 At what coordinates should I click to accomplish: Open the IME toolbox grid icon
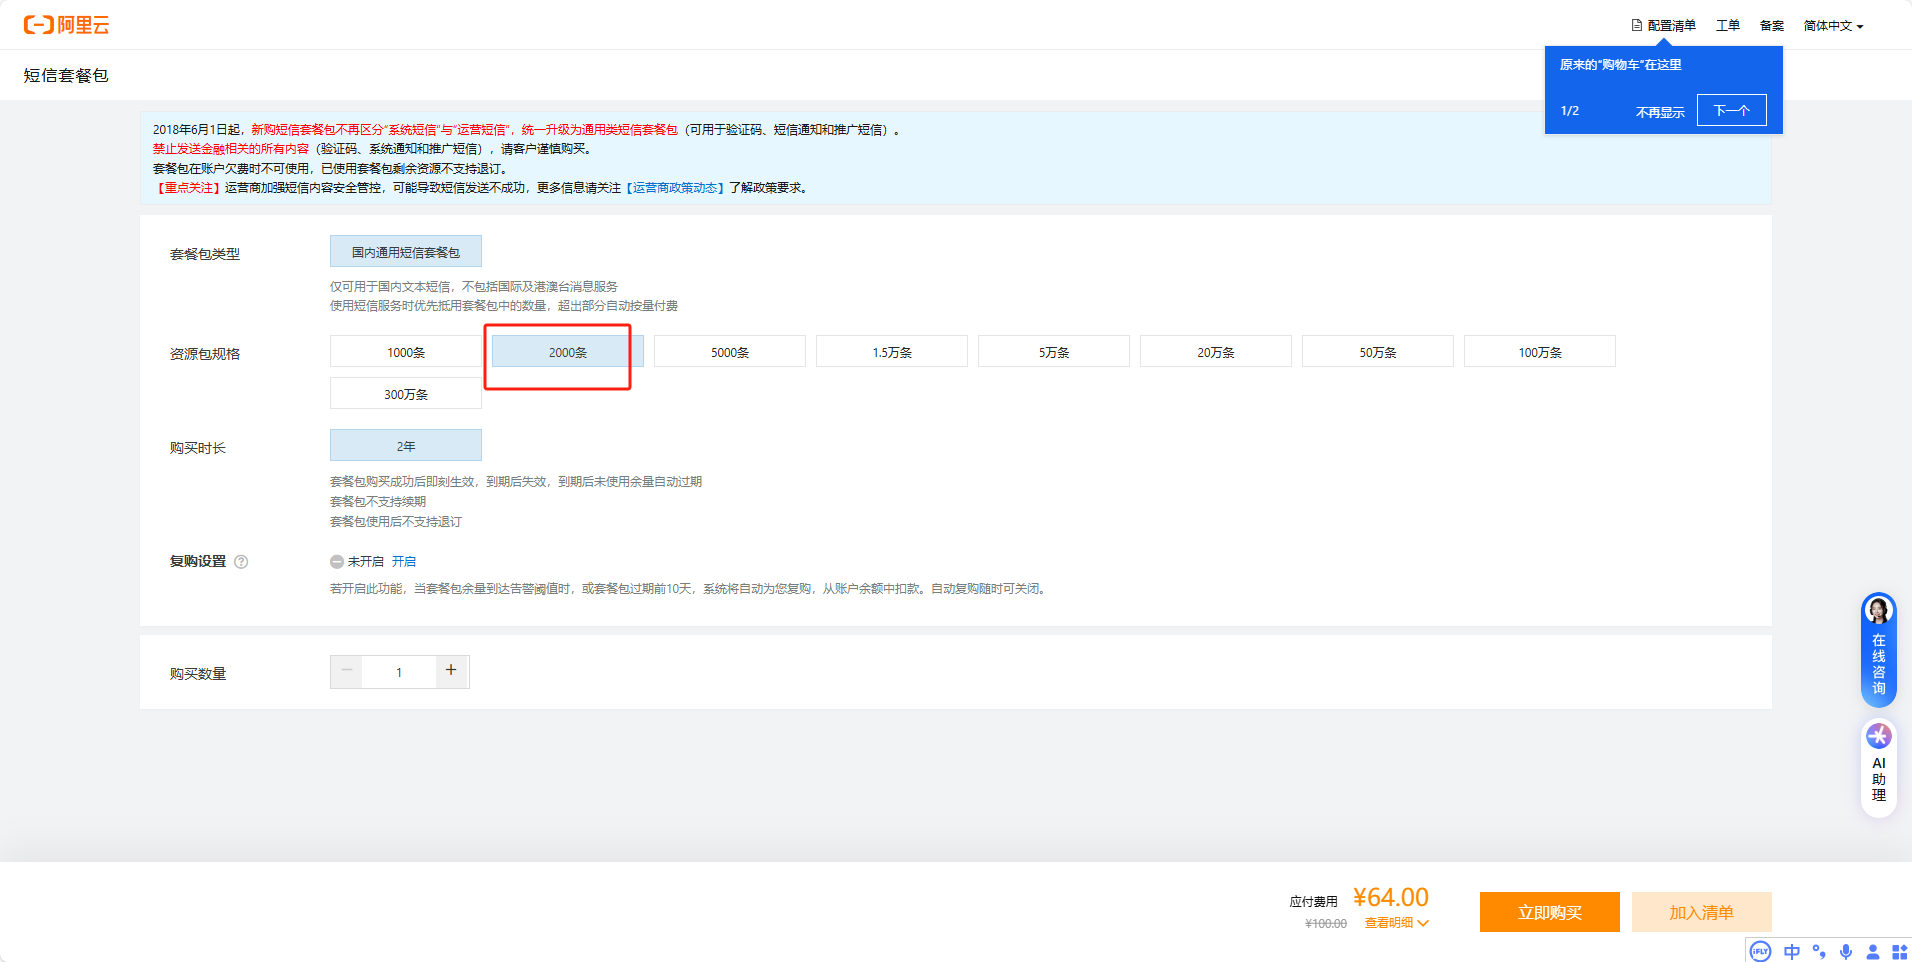tap(1899, 951)
